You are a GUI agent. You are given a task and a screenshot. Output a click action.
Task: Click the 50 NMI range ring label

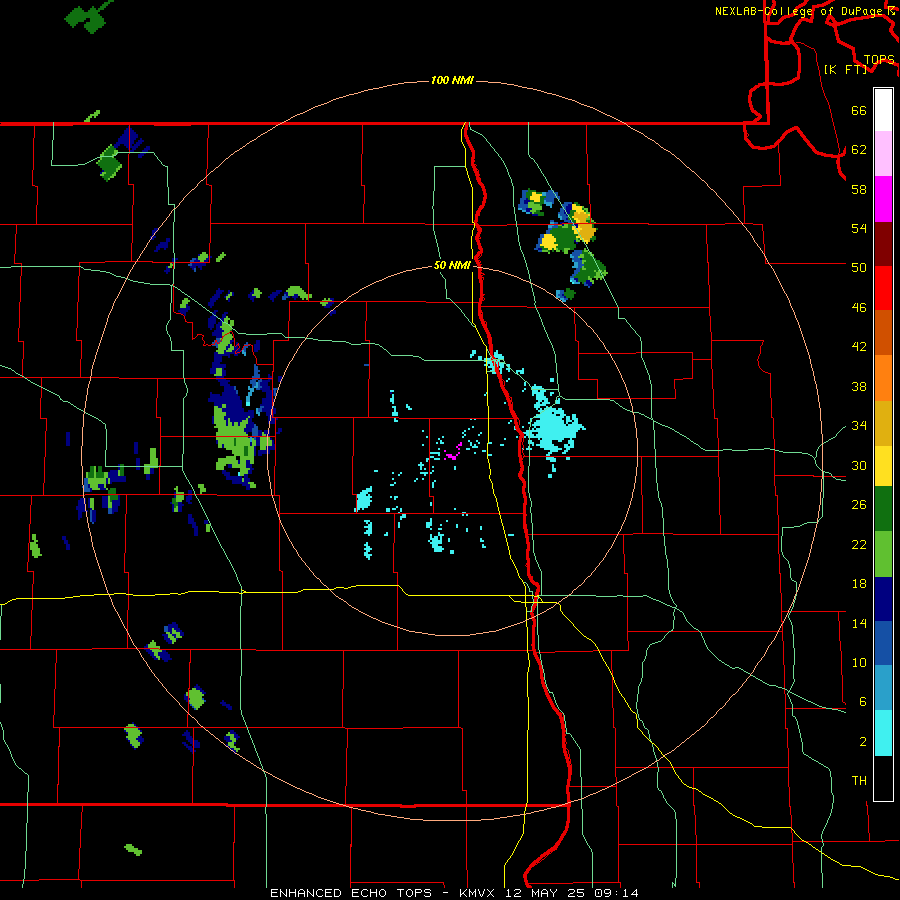click(x=452, y=265)
